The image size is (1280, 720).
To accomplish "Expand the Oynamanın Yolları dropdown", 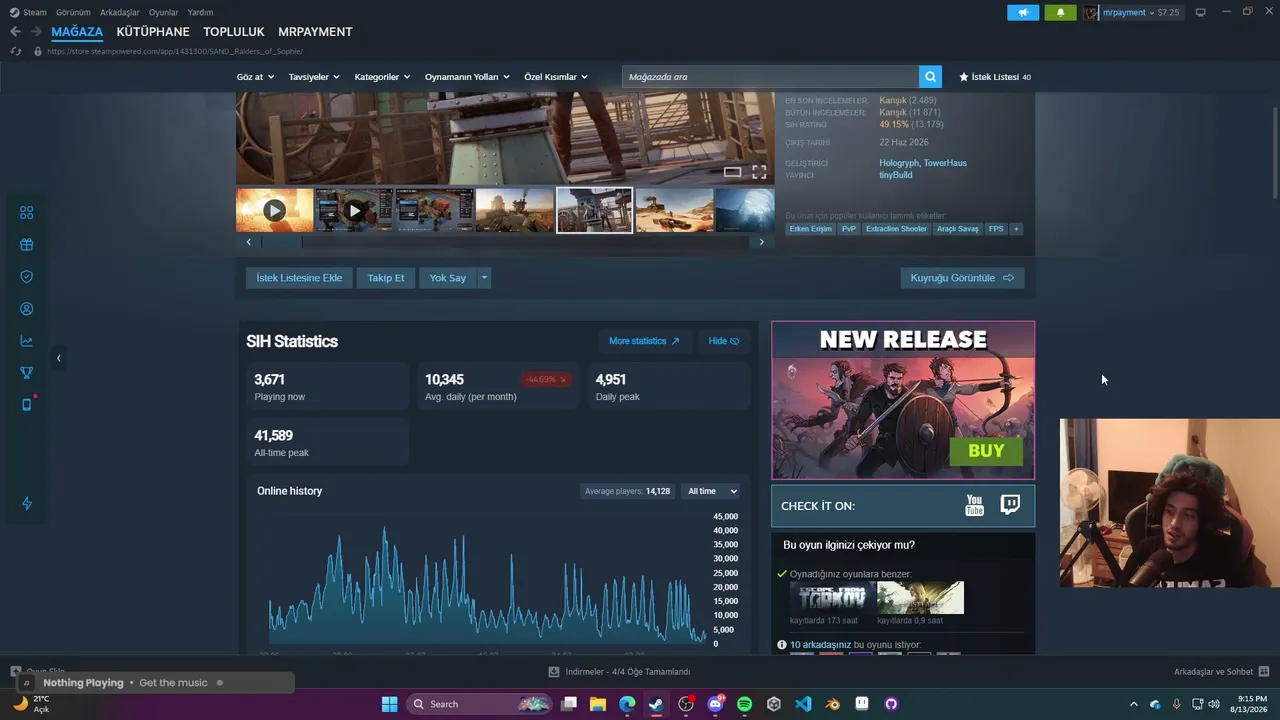I will click(467, 77).
